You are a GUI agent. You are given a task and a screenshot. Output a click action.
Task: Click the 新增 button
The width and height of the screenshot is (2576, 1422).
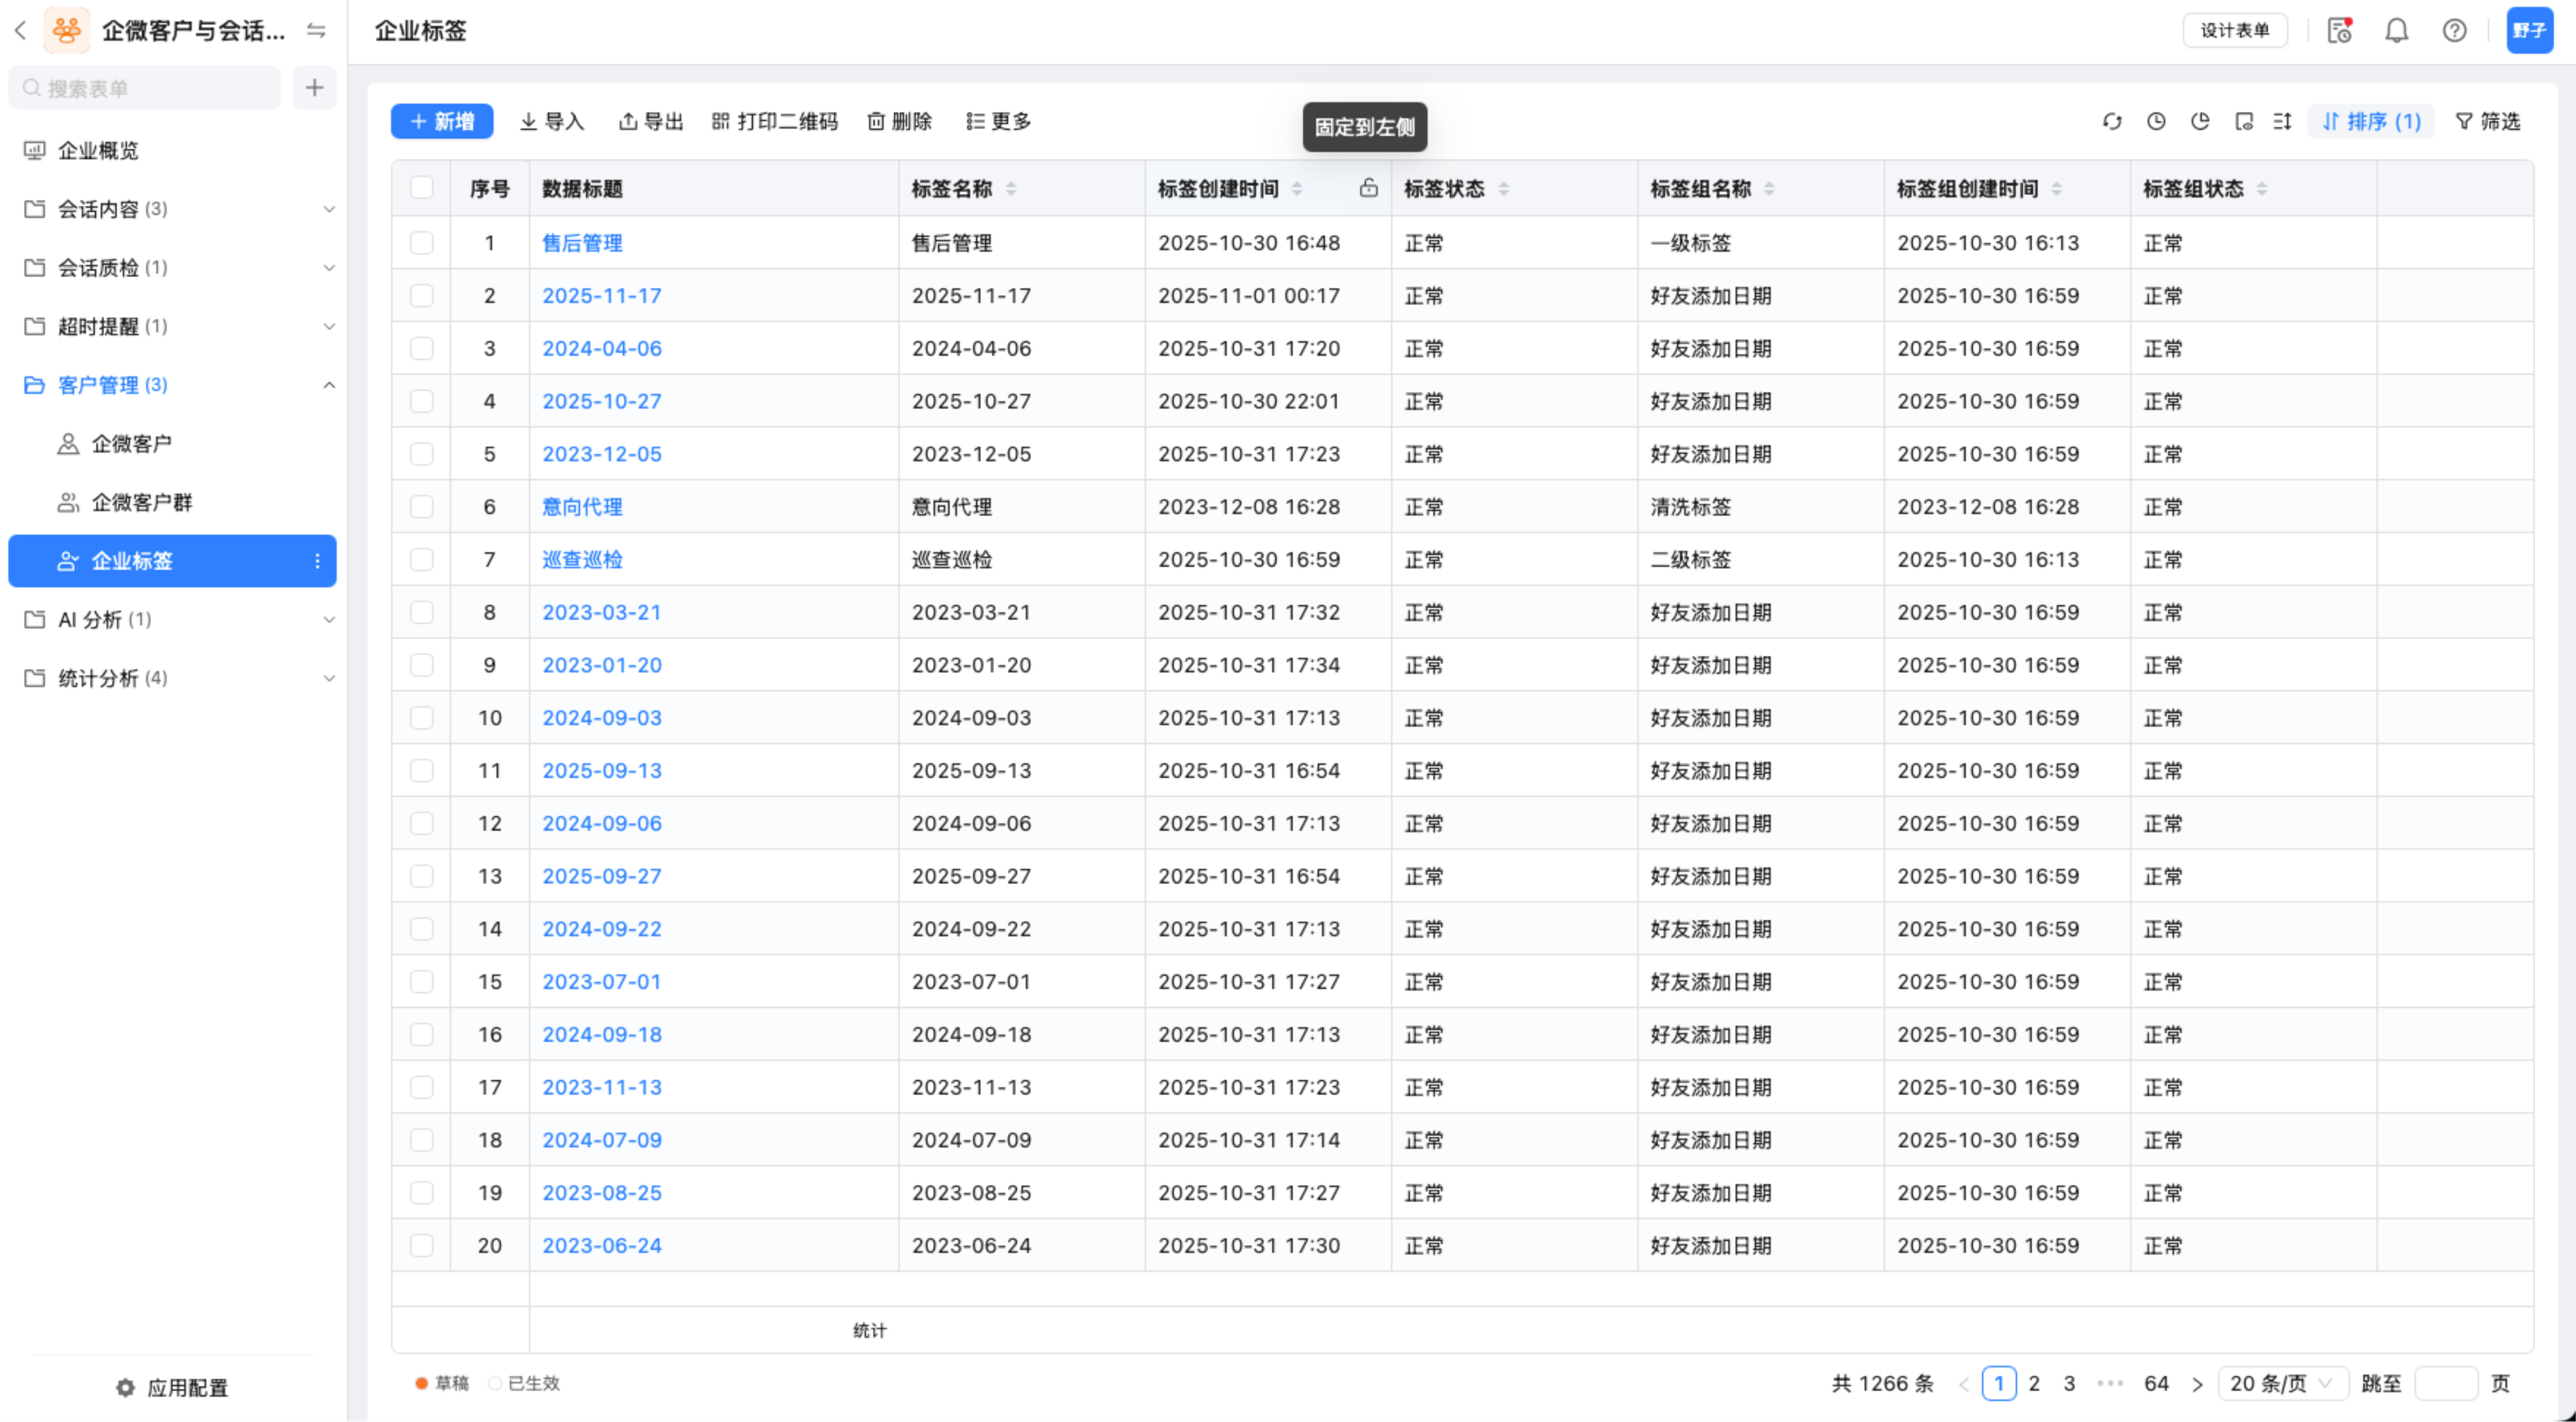tap(442, 121)
